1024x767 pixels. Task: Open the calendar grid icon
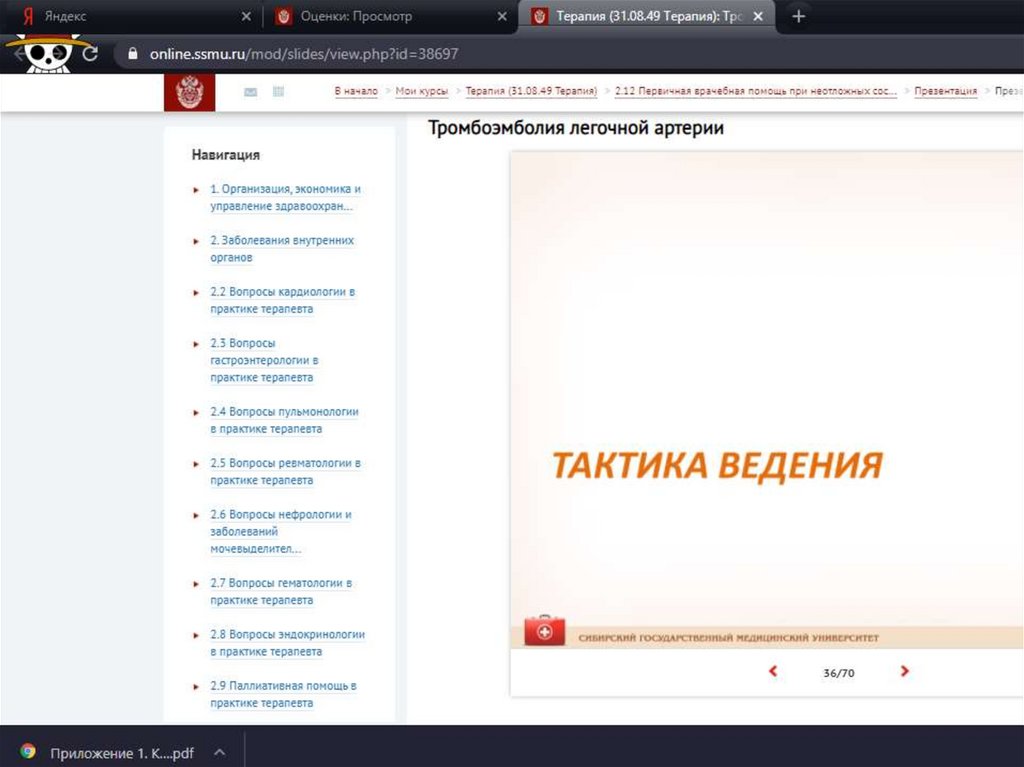[x=278, y=91]
